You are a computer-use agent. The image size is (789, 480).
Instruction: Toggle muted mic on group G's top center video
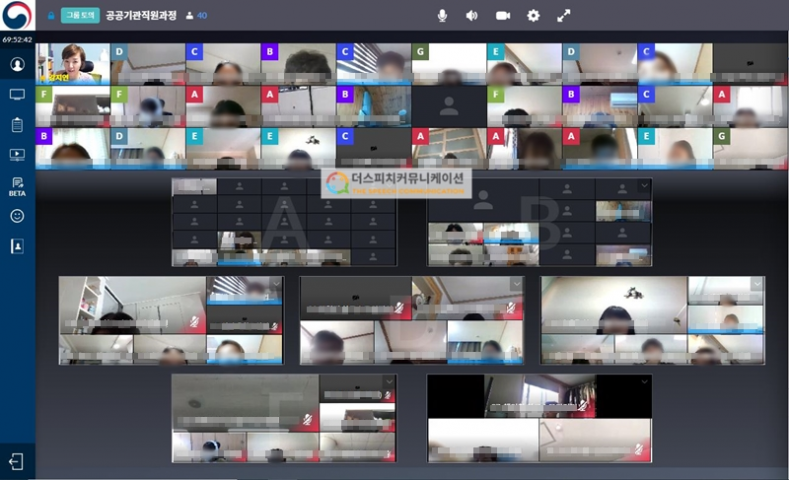click(583, 406)
